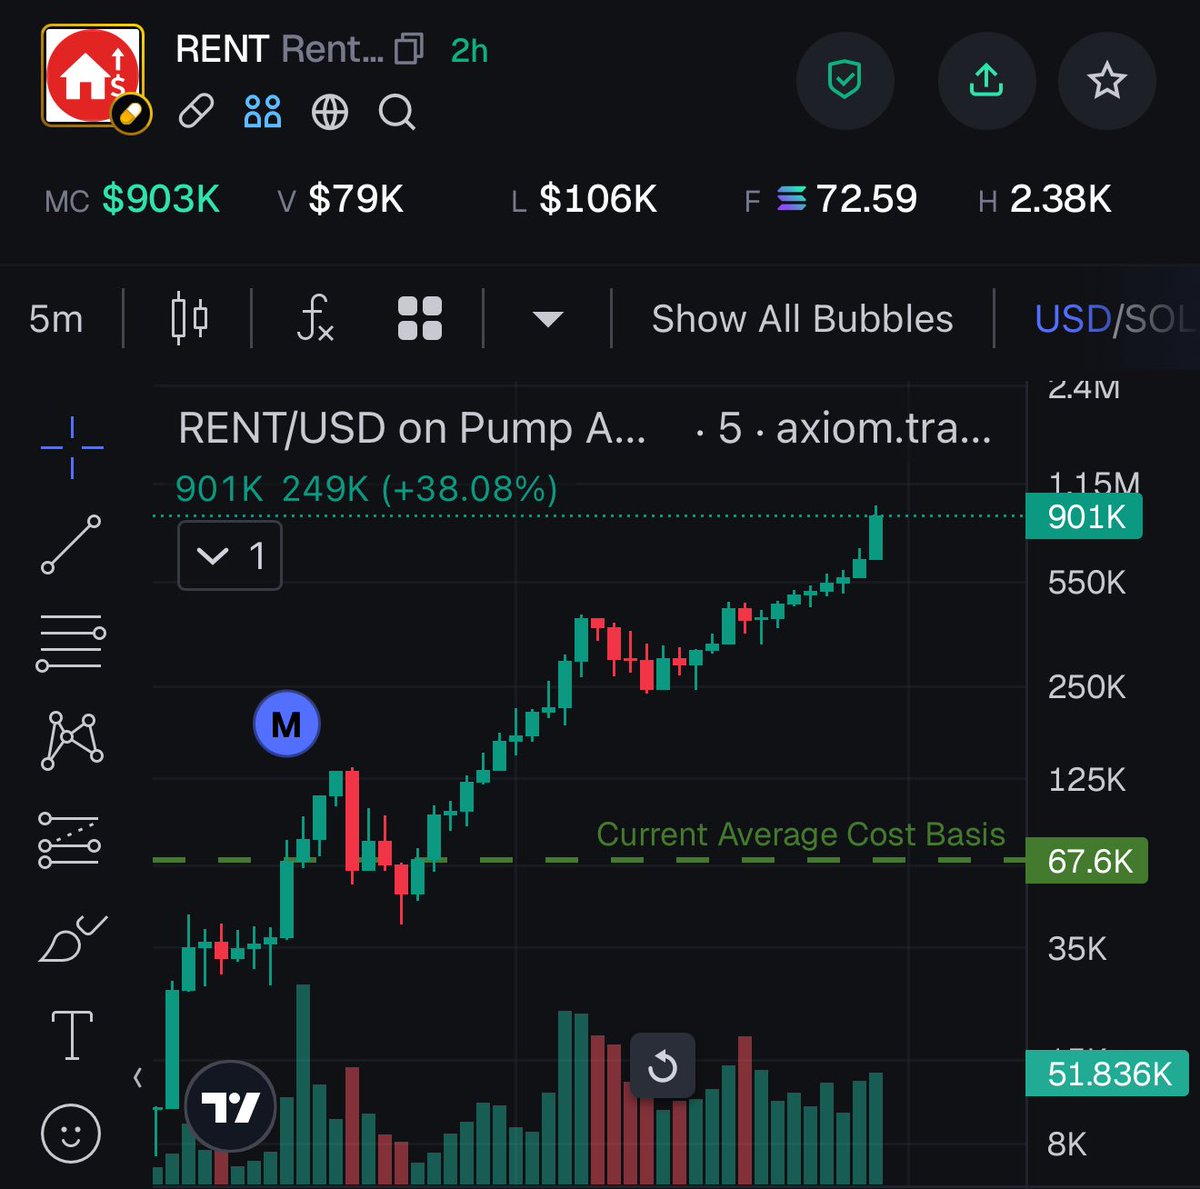Select the pattern nodes drawing tool
Image resolution: width=1200 pixels, height=1189 pixels.
tap(71, 740)
